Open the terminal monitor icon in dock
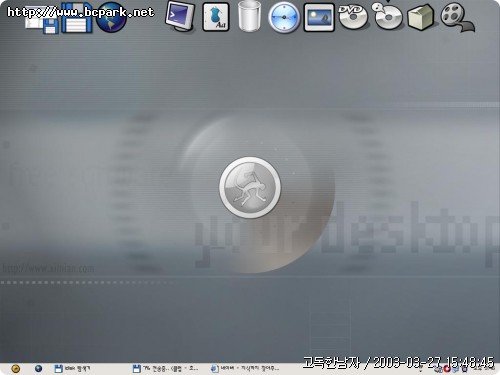Viewport: 500px width, 375px height. (x=180, y=17)
